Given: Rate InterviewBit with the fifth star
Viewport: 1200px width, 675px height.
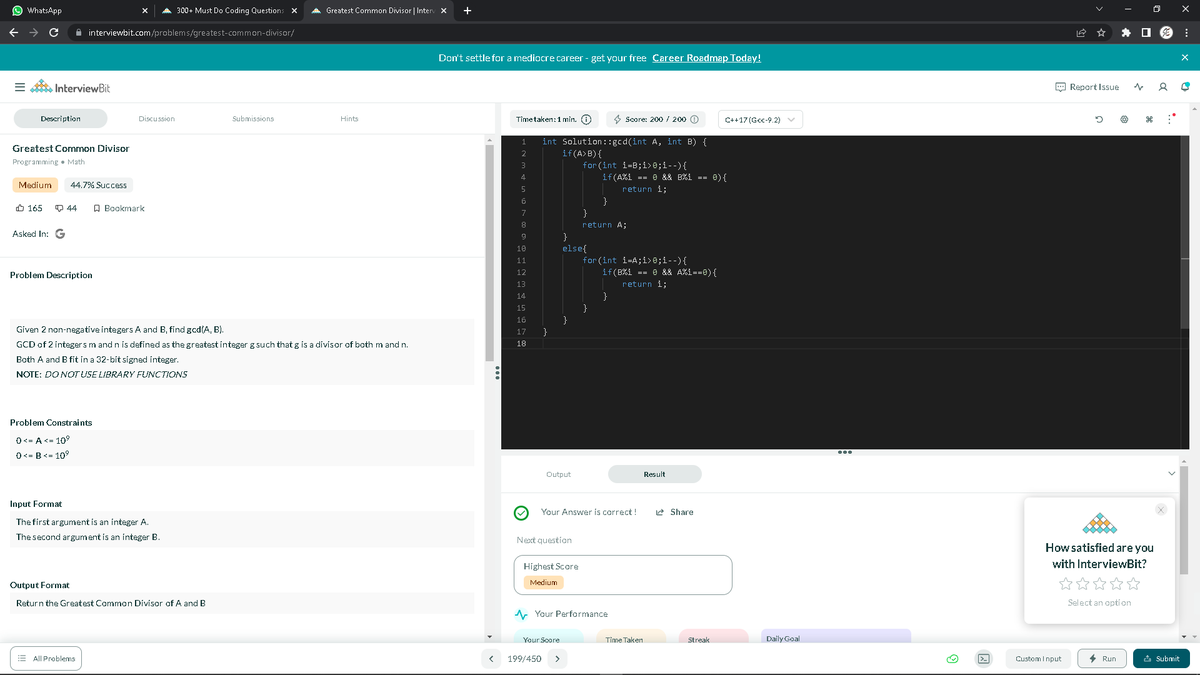Looking at the screenshot, I should 1131,584.
